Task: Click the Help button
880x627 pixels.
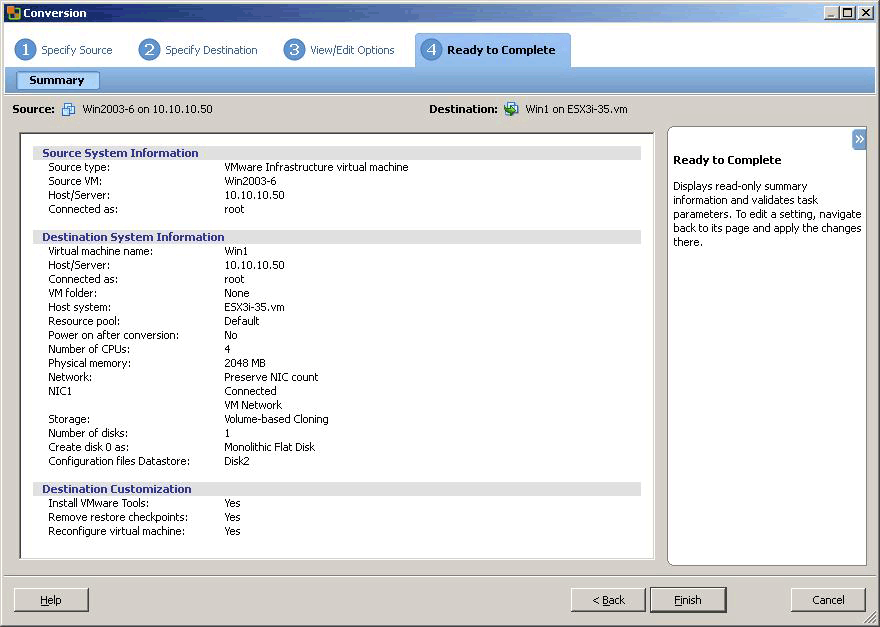Action: [51, 600]
